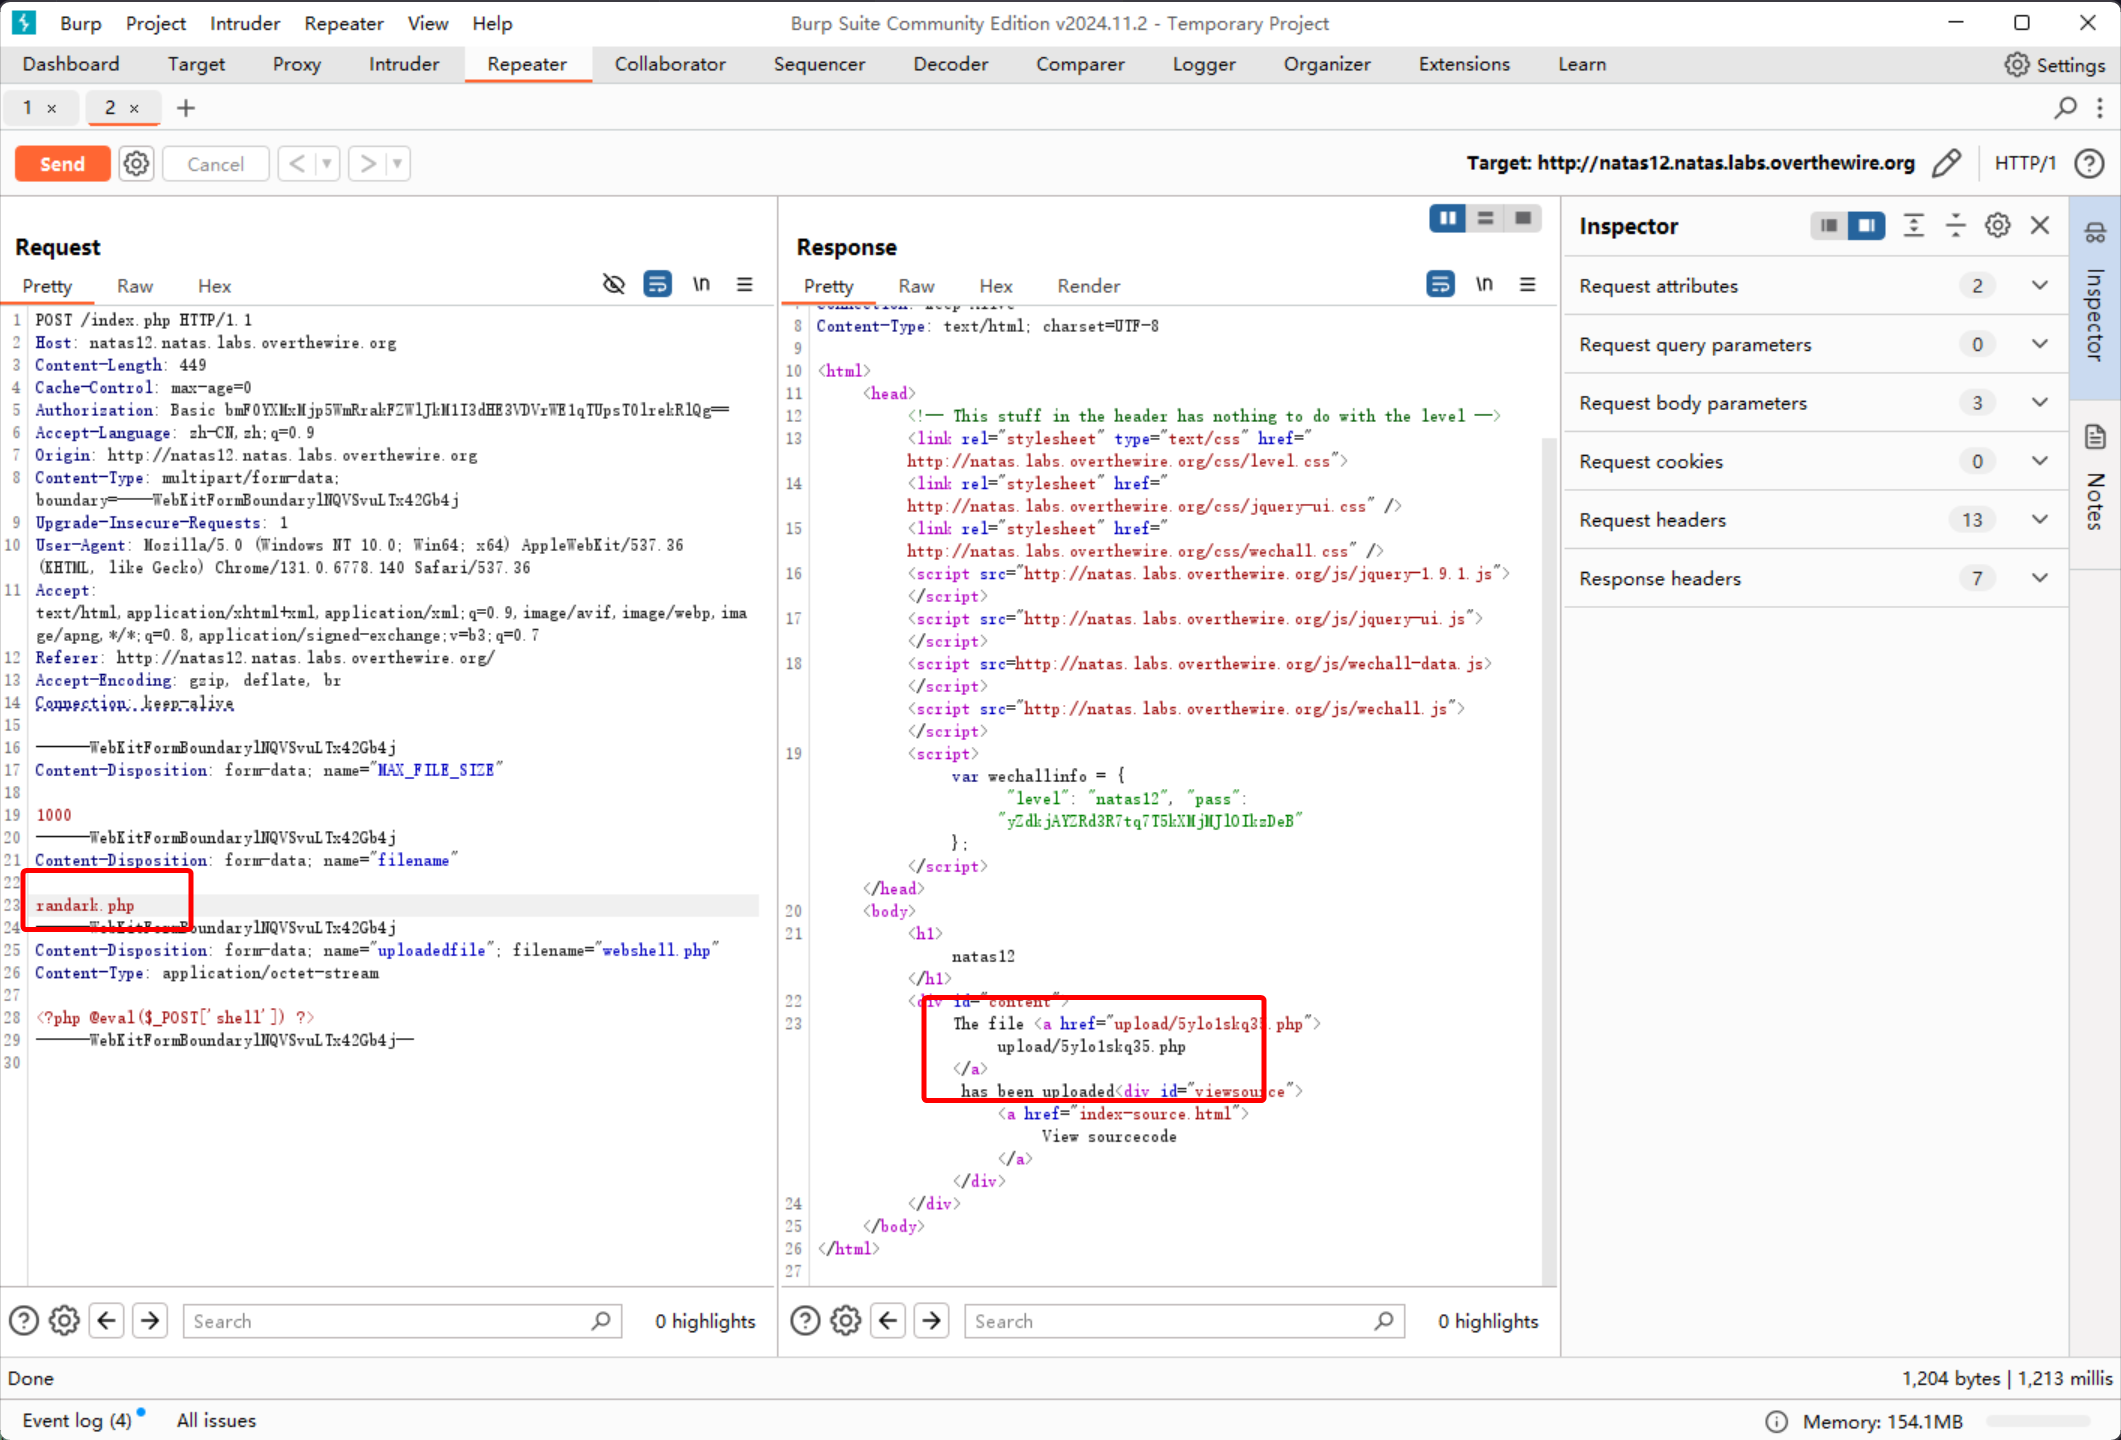The width and height of the screenshot is (2121, 1440).
Task: Open dropdown next to the forward history arrow
Action: point(398,164)
